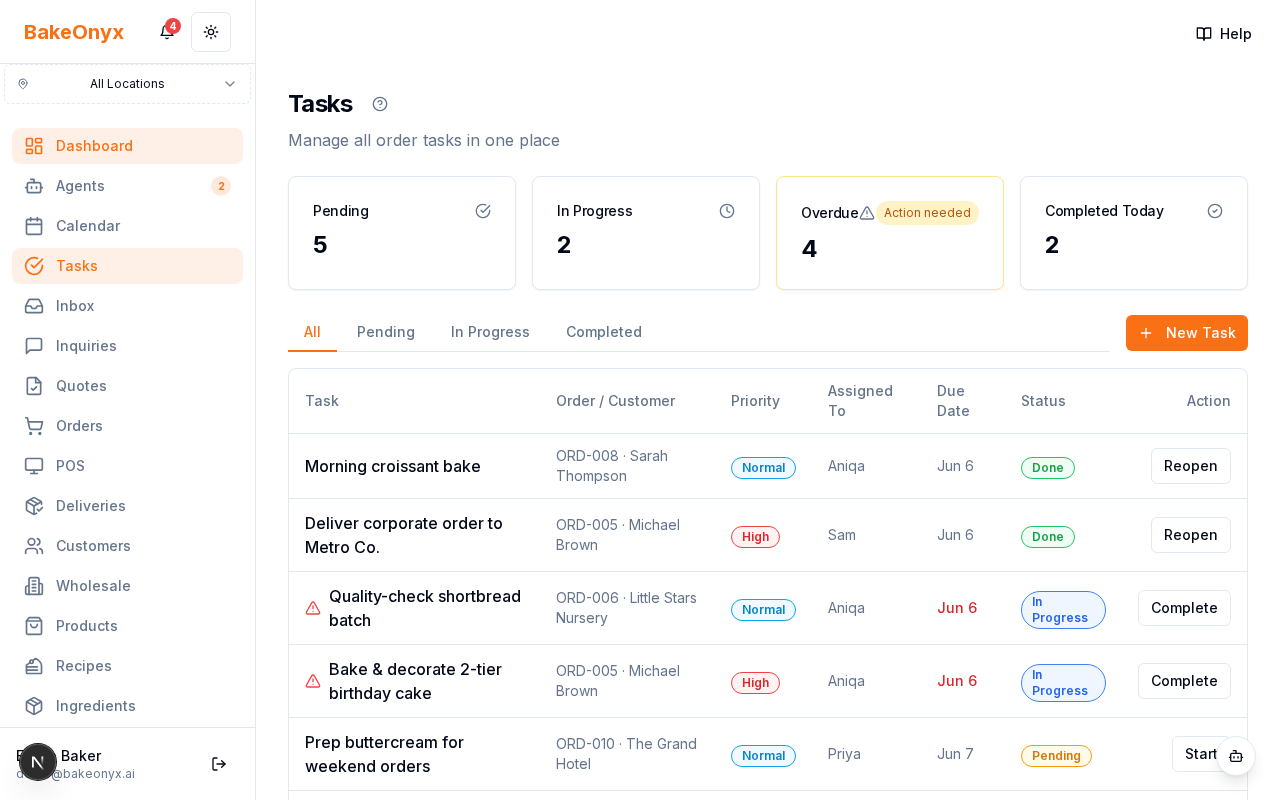Click the BakeOnyx logo
The image size is (1280, 800).
74,32
